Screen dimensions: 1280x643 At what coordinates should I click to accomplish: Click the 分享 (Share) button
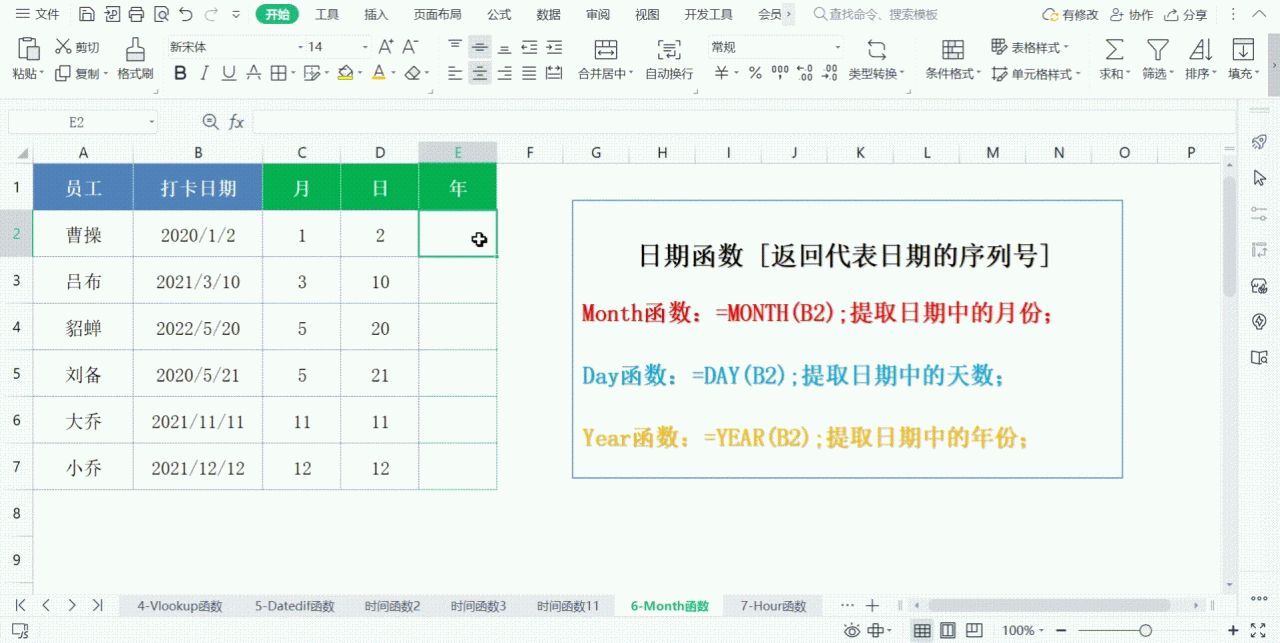(x=1186, y=15)
